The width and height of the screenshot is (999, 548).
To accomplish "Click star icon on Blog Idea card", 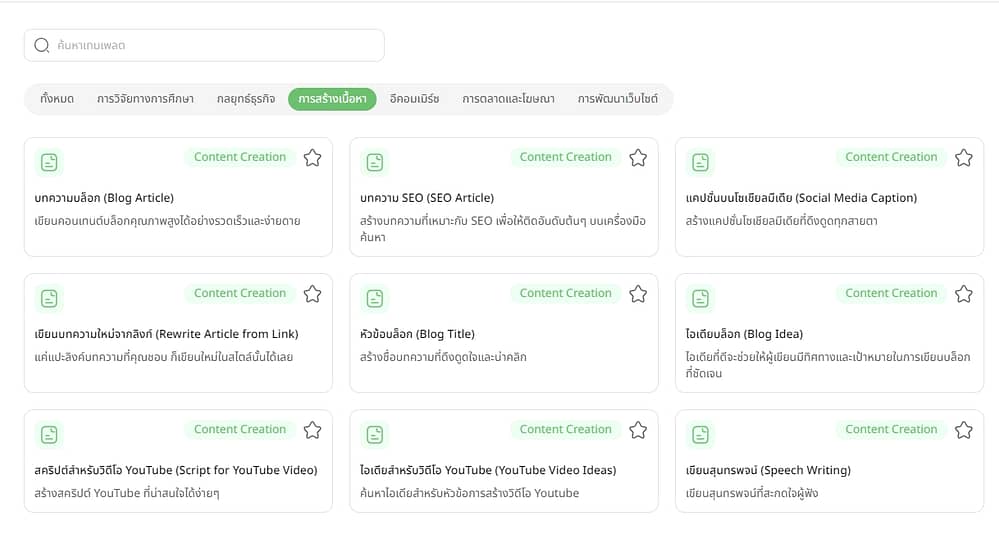I will 963,294.
